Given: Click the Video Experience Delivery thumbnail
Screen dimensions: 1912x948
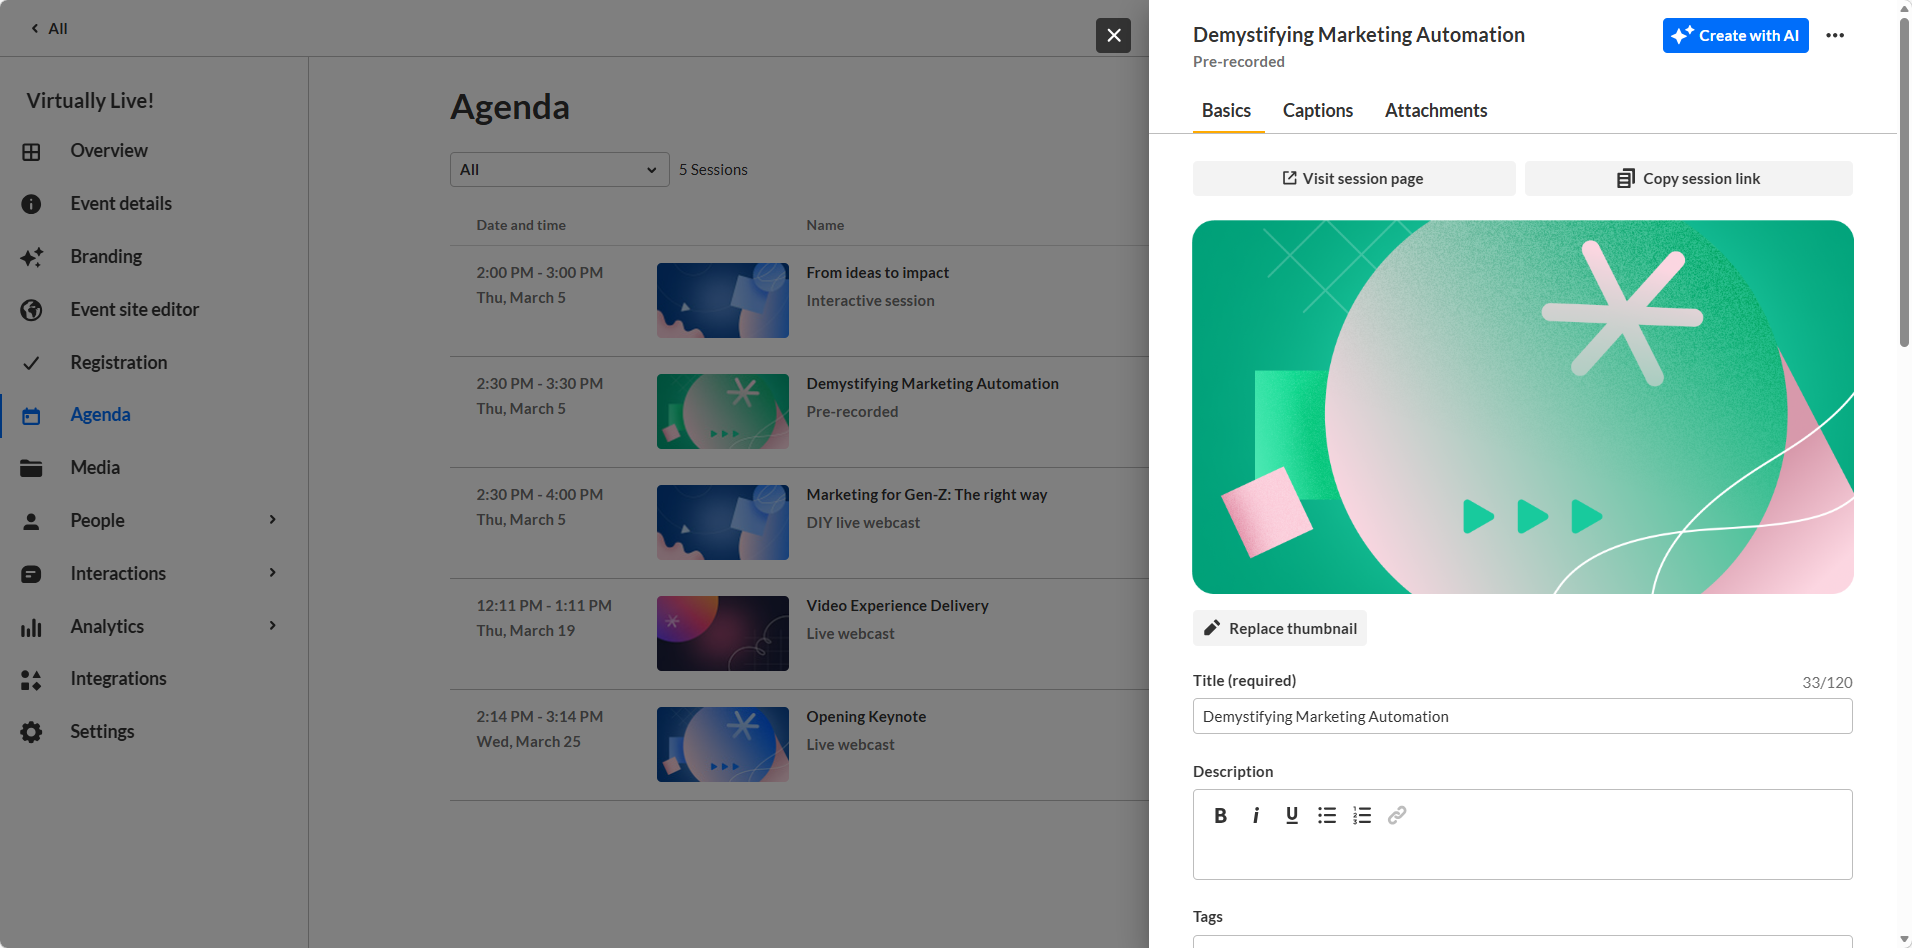Looking at the screenshot, I should click(x=723, y=633).
